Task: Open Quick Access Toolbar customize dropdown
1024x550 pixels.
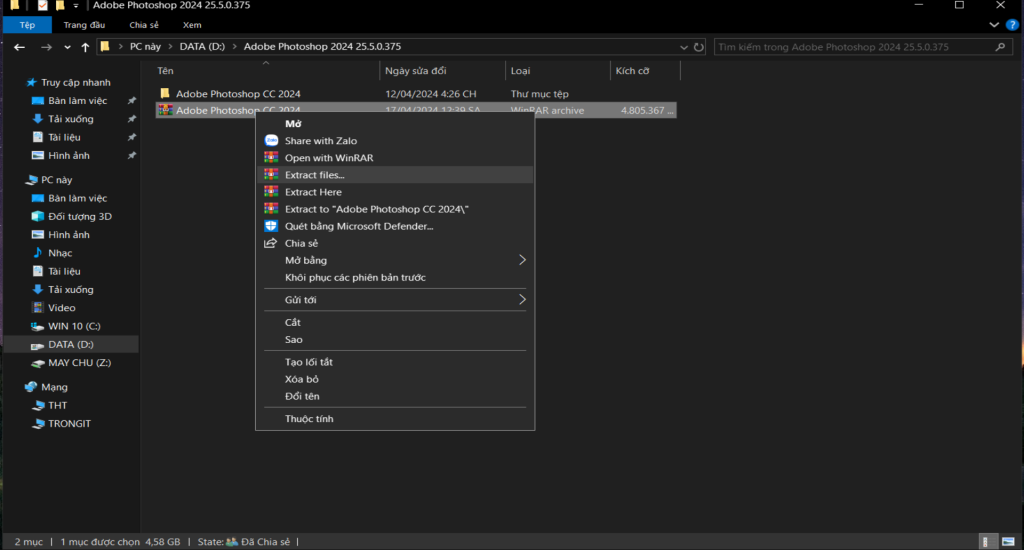Action: (x=76, y=5)
